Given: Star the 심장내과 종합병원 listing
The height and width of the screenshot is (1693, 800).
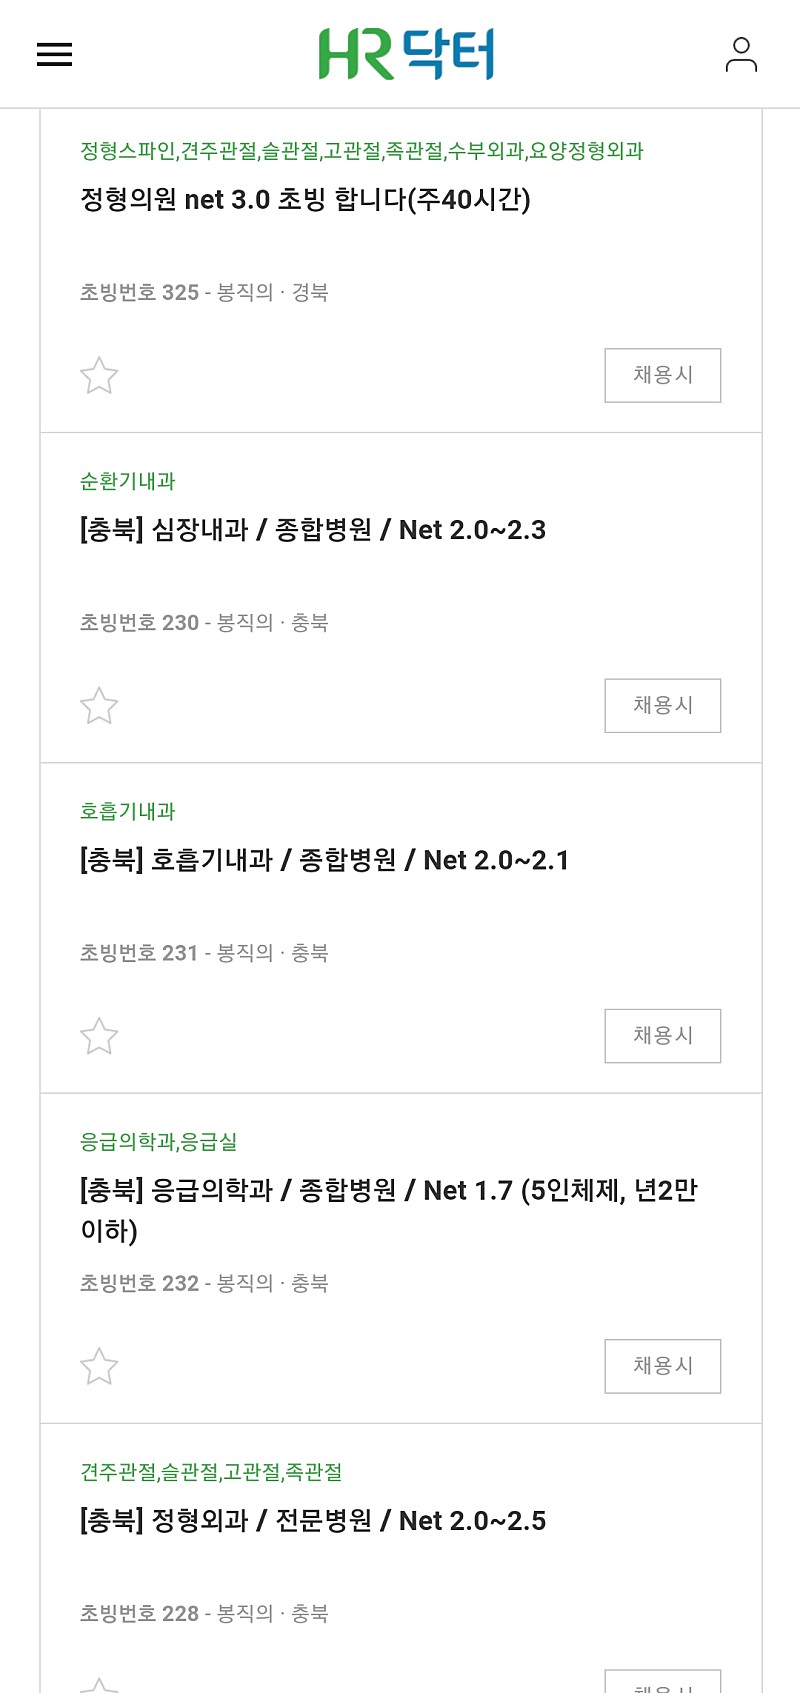Looking at the screenshot, I should pos(99,706).
